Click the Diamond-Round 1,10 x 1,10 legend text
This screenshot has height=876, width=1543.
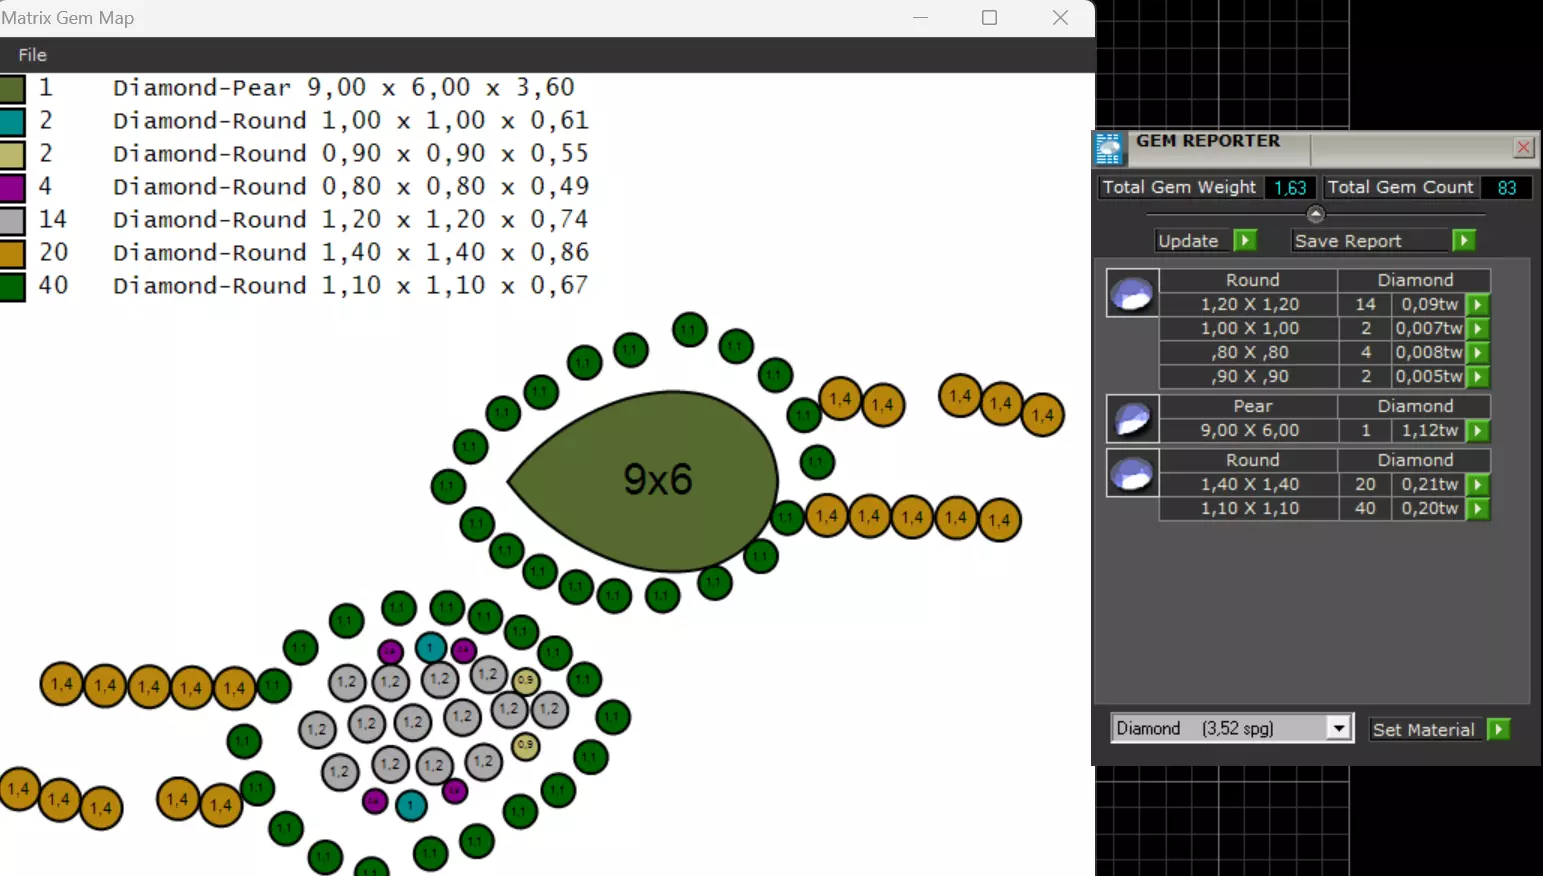(x=351, y=286)
